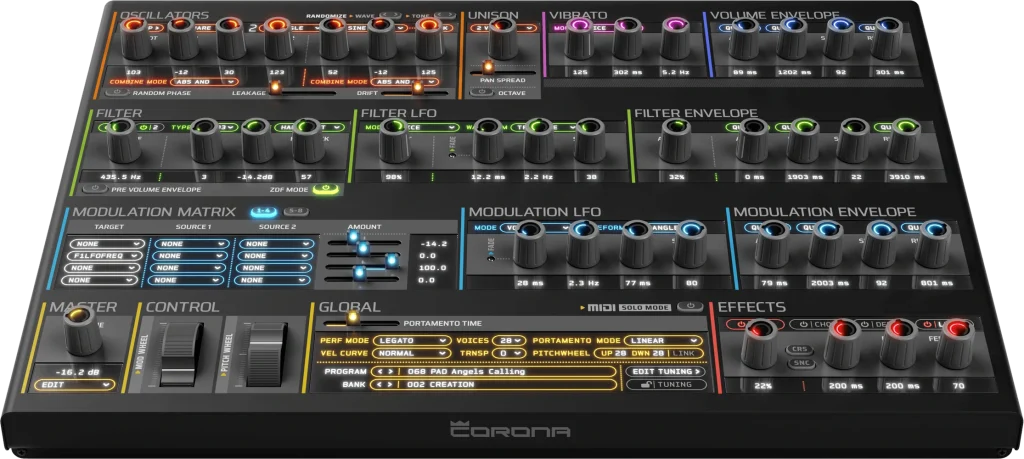Viewport: 1024px width, 459px height.
Task: Click the Pitch Wheel control
Action: coord(265,355)
